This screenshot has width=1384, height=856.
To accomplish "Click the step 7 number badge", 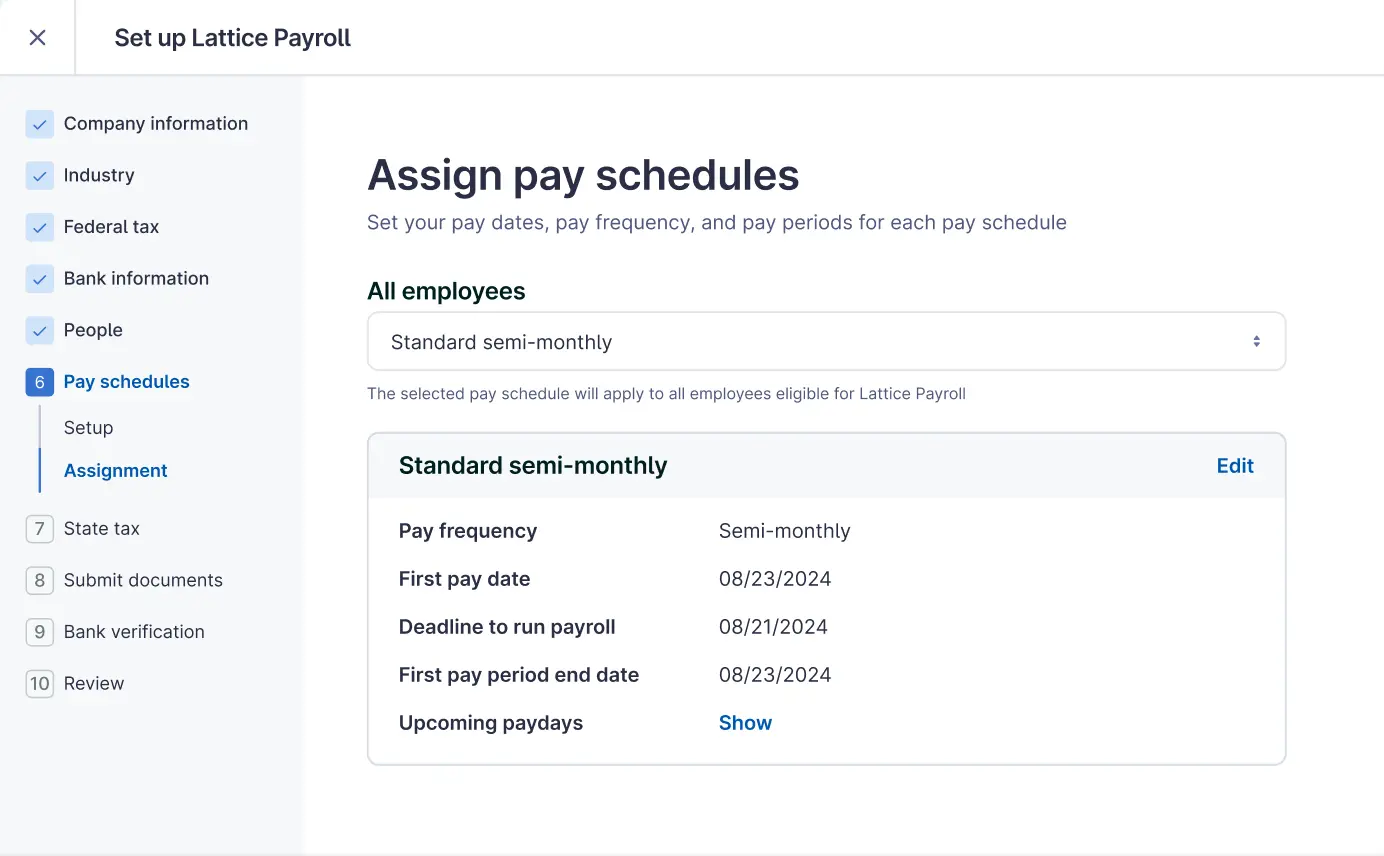I will click(39, 529).
